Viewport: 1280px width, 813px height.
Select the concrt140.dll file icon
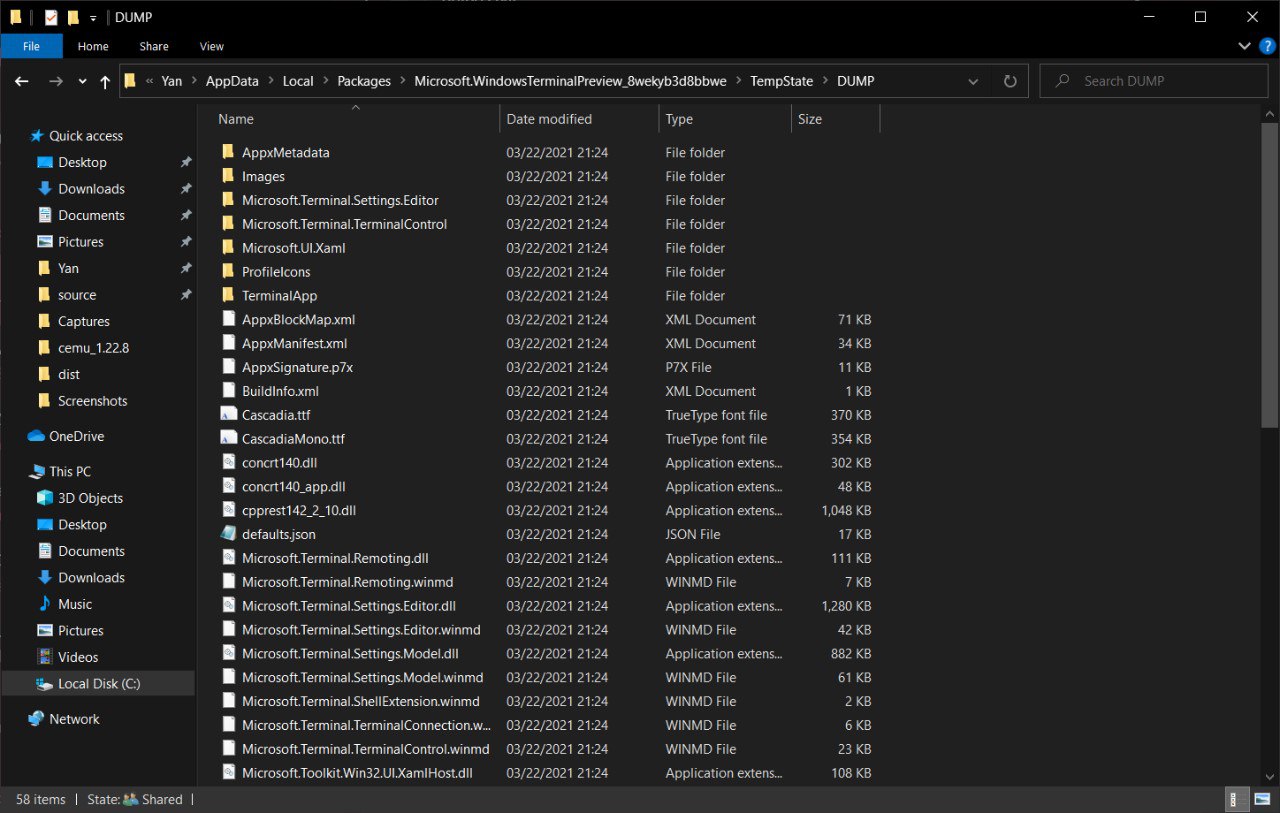point(228,463)
